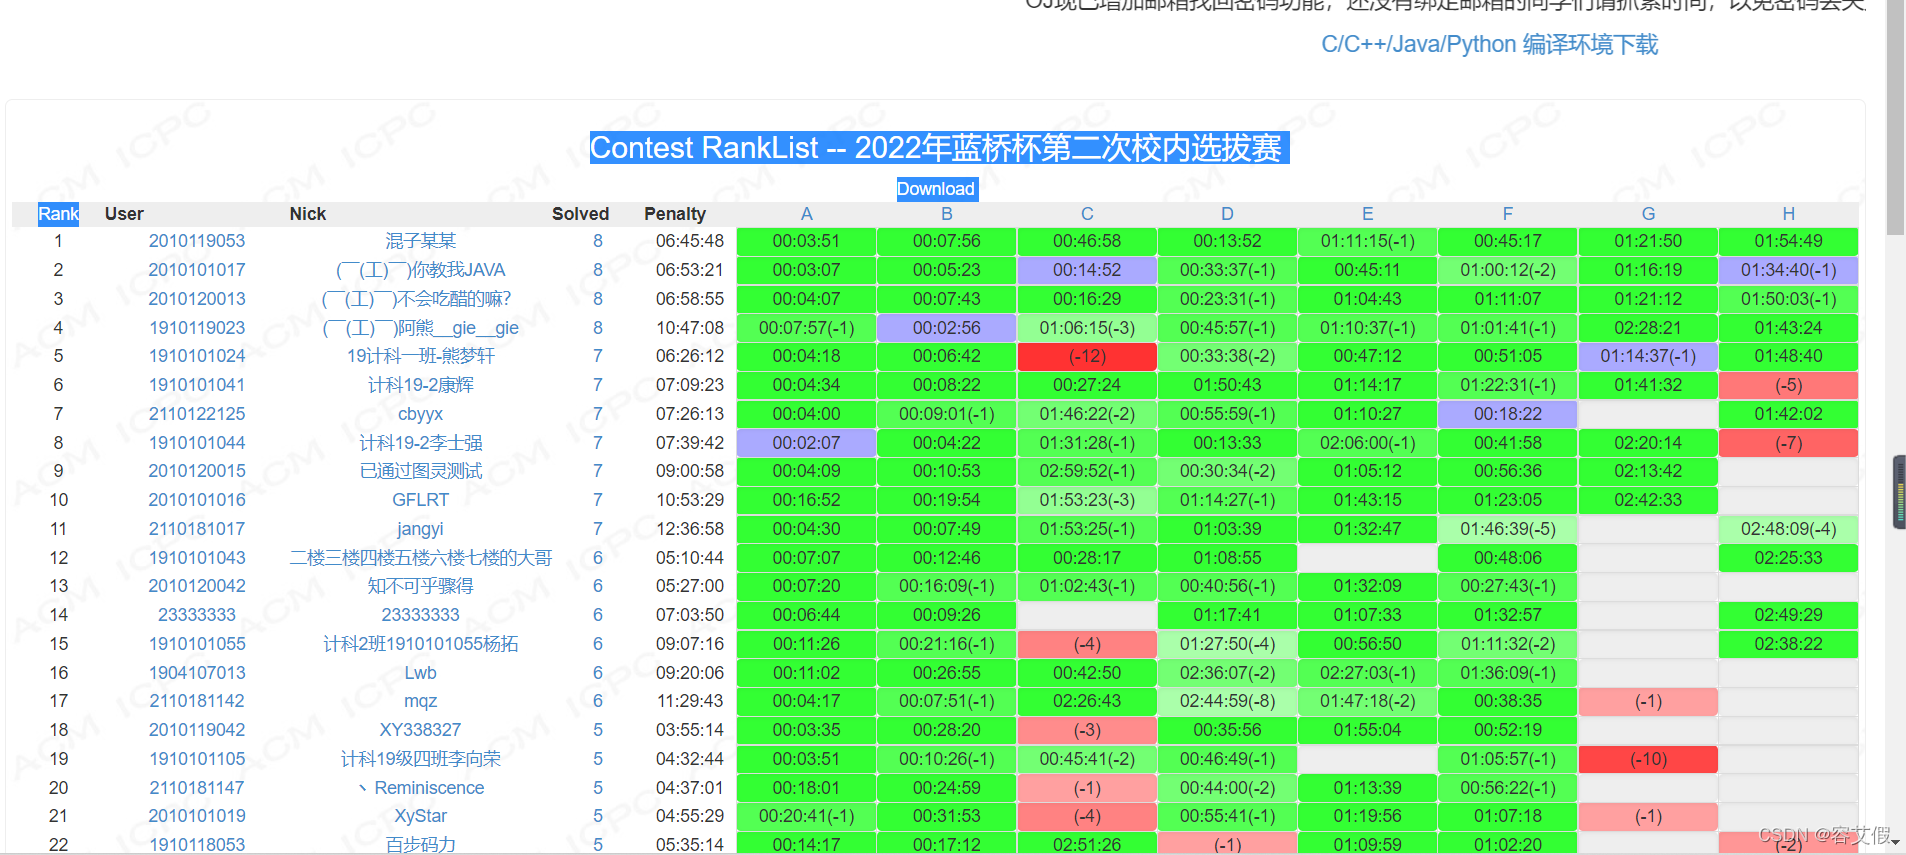
Task: Click the dark side widget at right edge
Action: coord(1899,492)
